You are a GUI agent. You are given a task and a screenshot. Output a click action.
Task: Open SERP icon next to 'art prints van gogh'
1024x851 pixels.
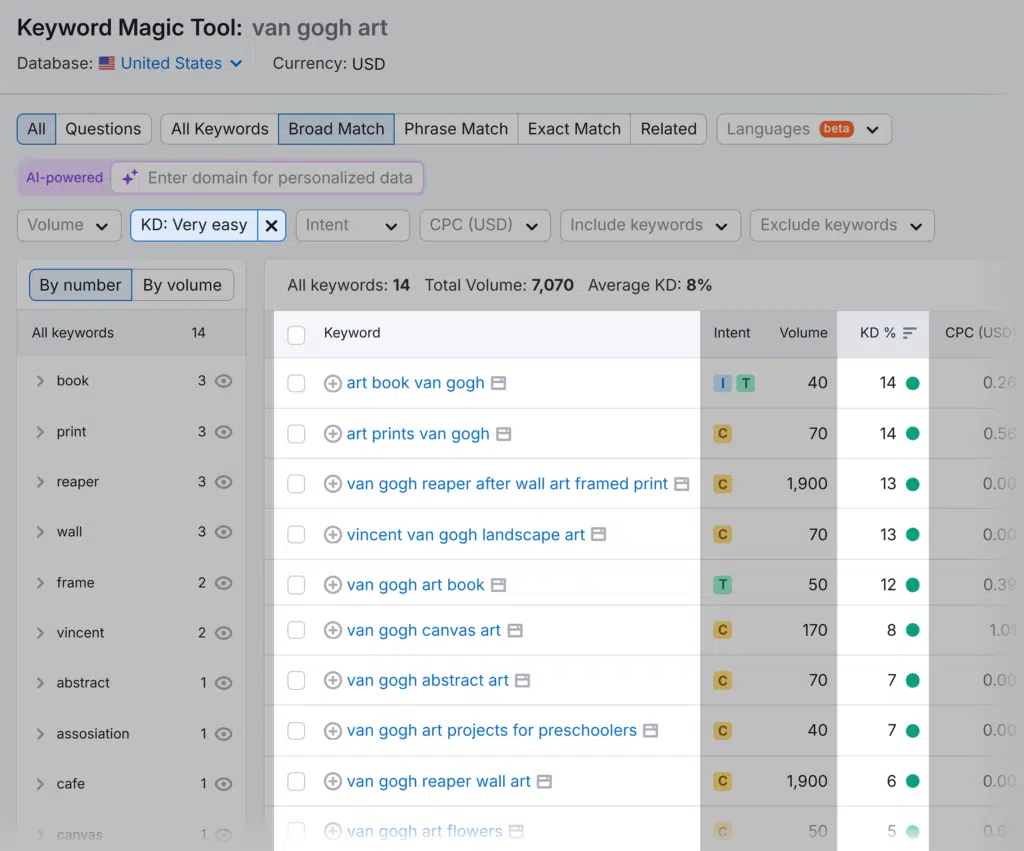pyautogui.click(x=504, y=434)
